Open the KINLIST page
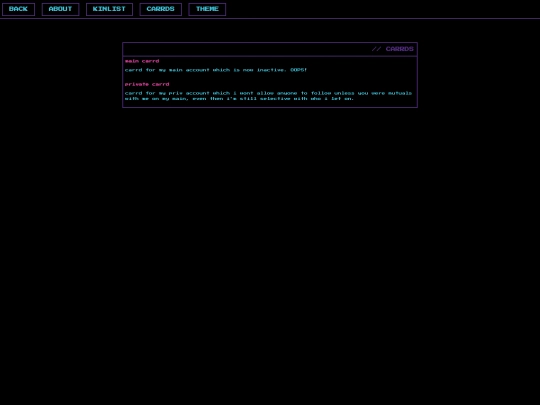 (109, 9)
